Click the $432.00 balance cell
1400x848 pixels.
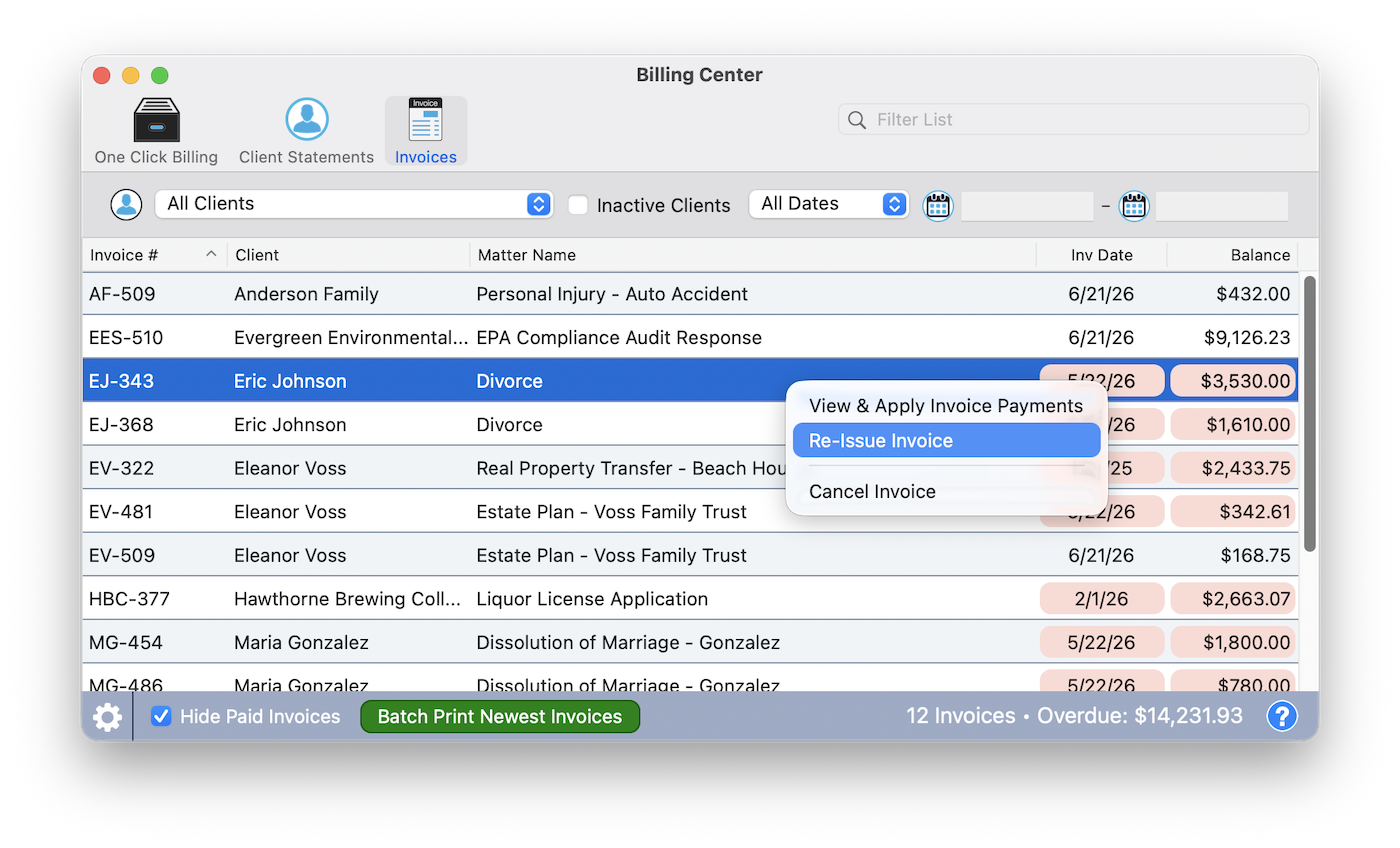pyautogui.click(x=1255, y=294)
